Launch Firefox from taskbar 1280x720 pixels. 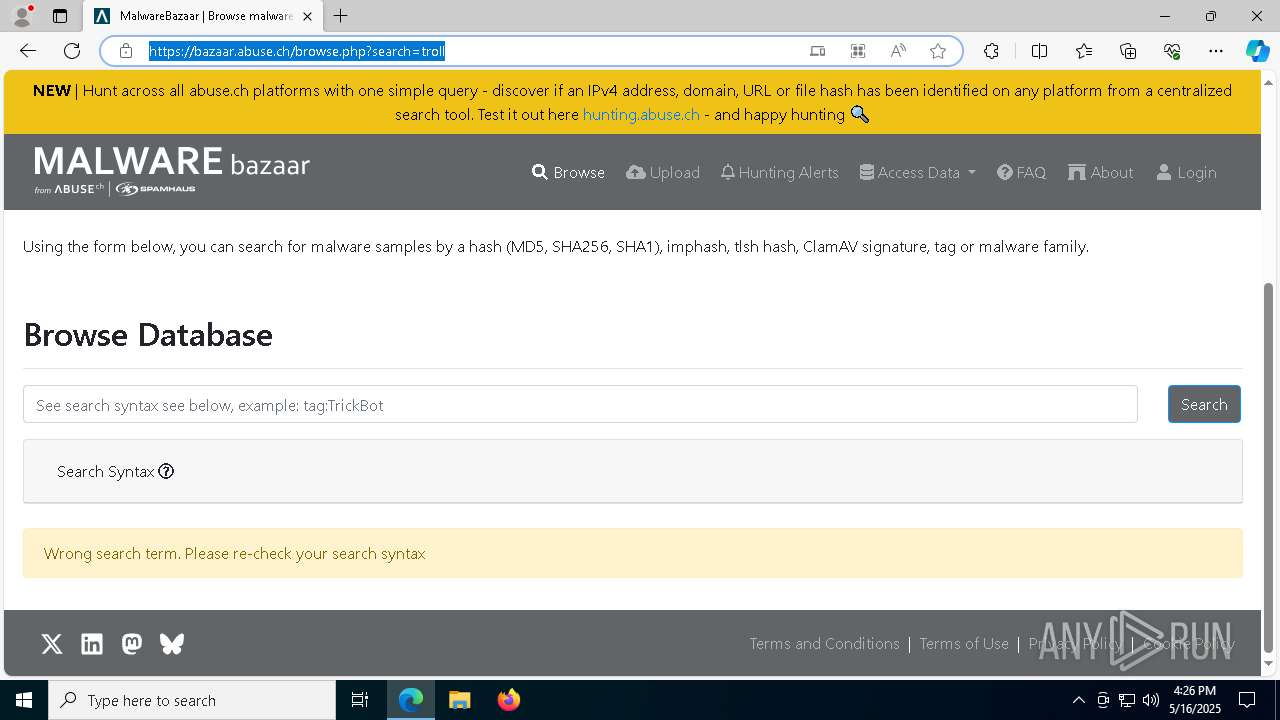509,700
